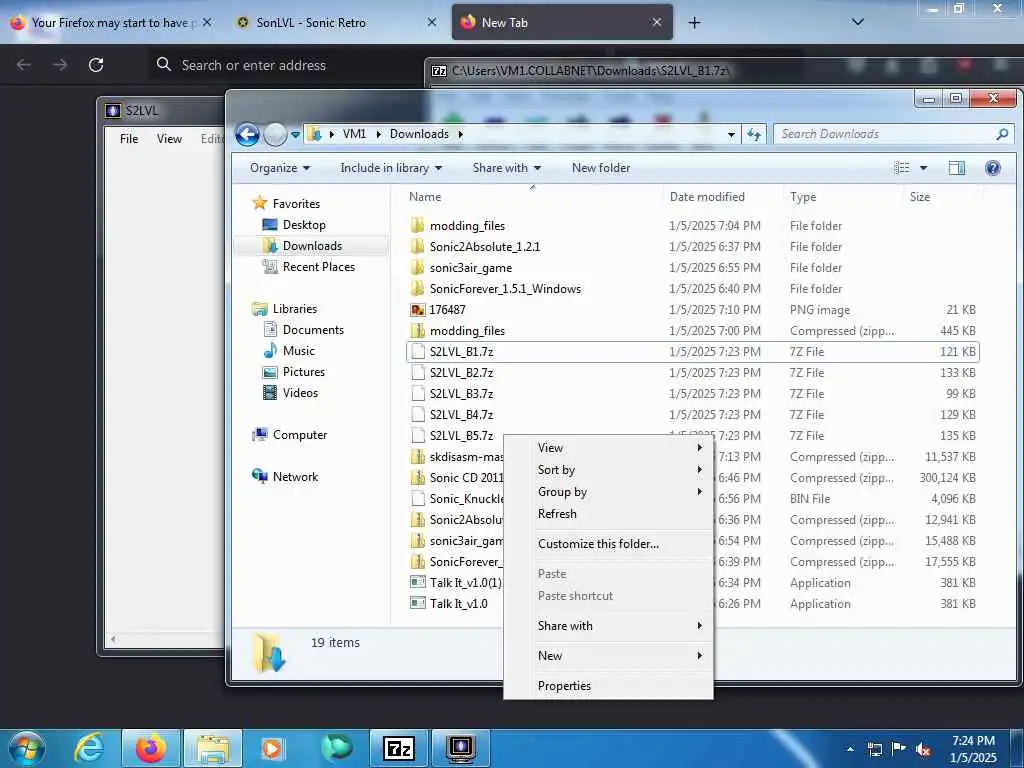Click the Windows Media Player taskbar icon

[x=272, y=748]
